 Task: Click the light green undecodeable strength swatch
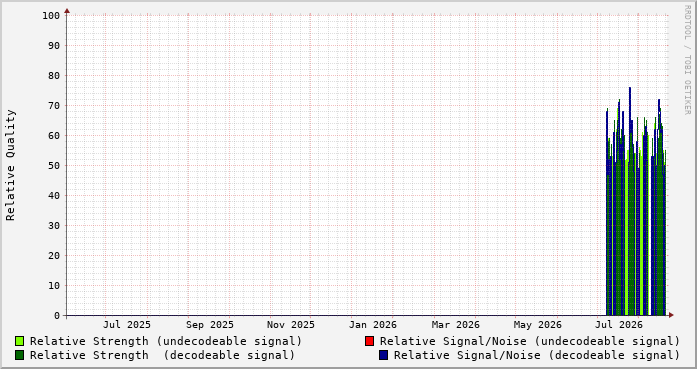(x=20, y=341)
